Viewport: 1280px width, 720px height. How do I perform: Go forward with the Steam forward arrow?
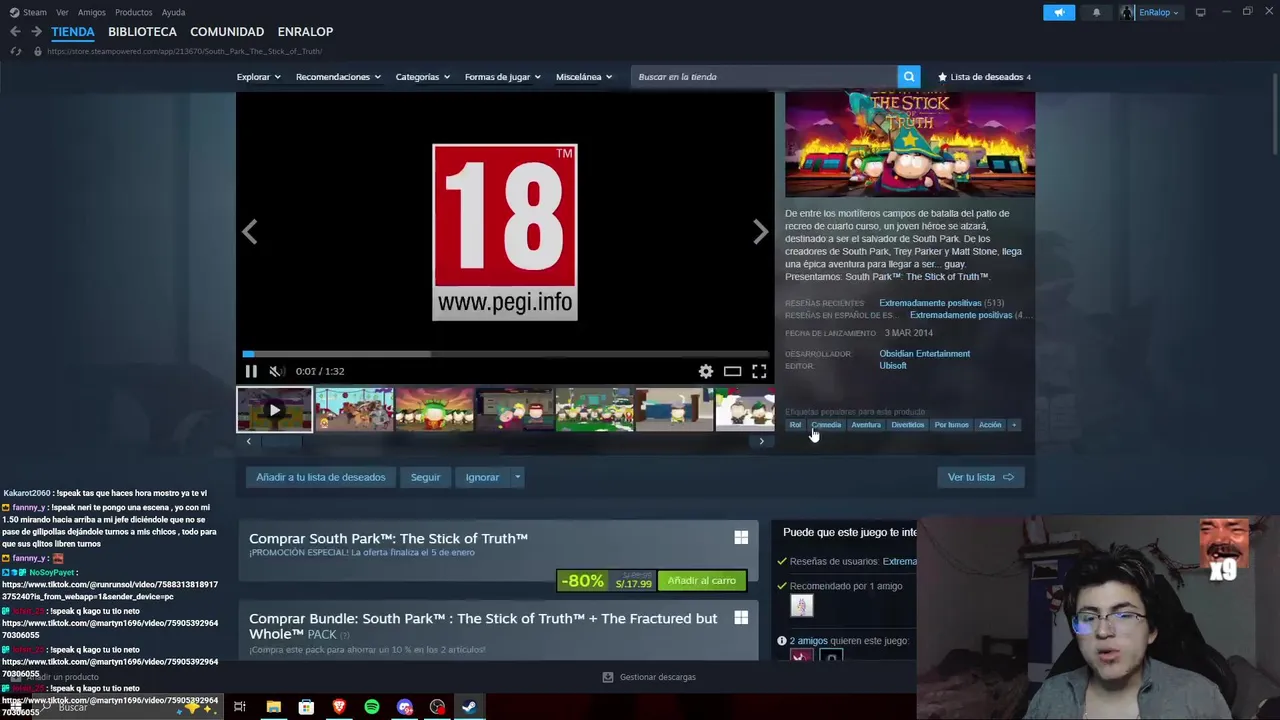pos(36,32)
